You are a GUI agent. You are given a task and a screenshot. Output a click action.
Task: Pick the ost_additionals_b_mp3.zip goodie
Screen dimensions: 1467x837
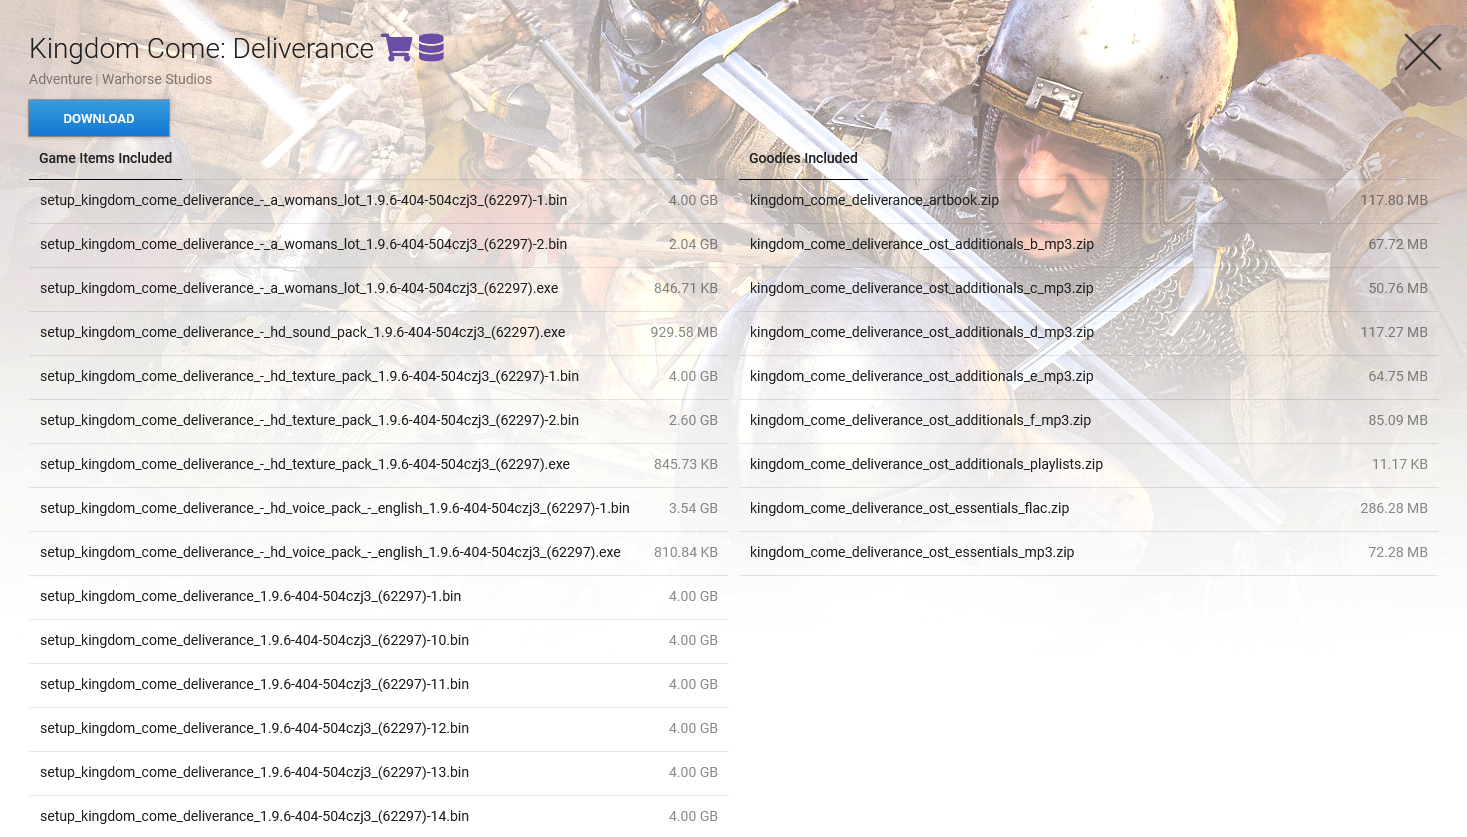tap(922, 244)
